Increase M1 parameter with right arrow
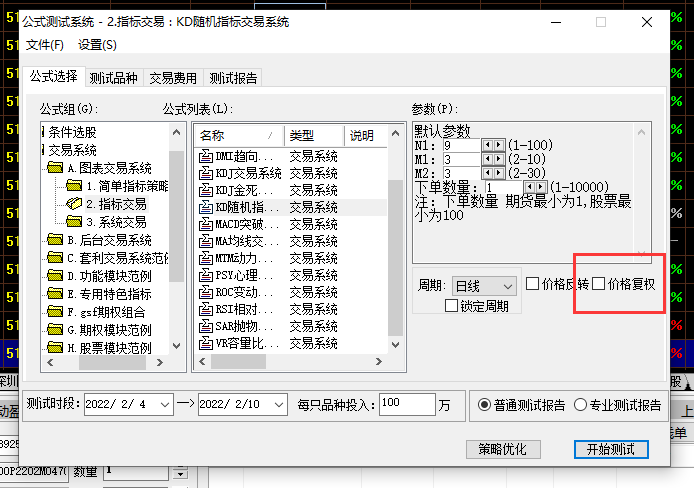This screenshot has width=694, height=488. tap(499, 159)
